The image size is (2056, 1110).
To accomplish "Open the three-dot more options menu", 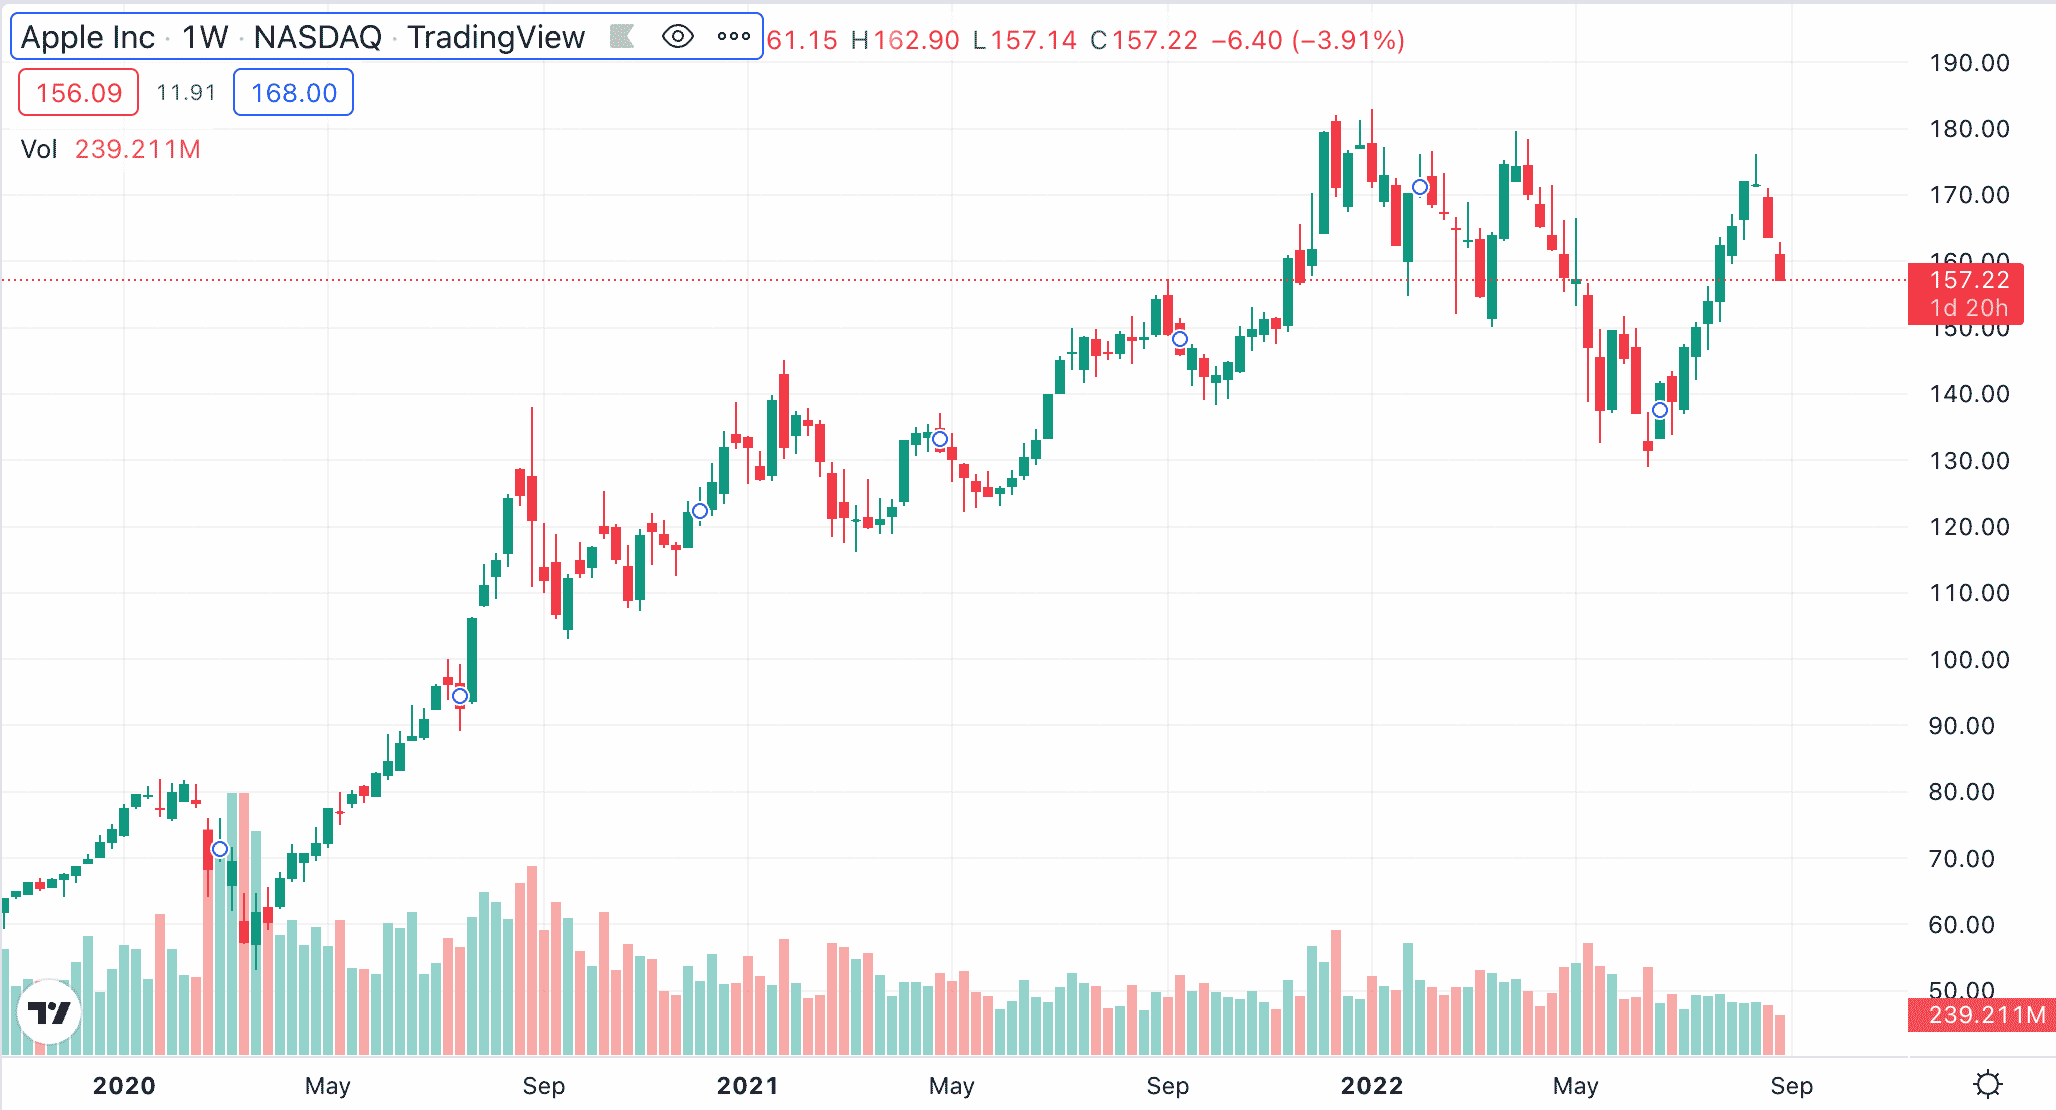I will [734, 37].
